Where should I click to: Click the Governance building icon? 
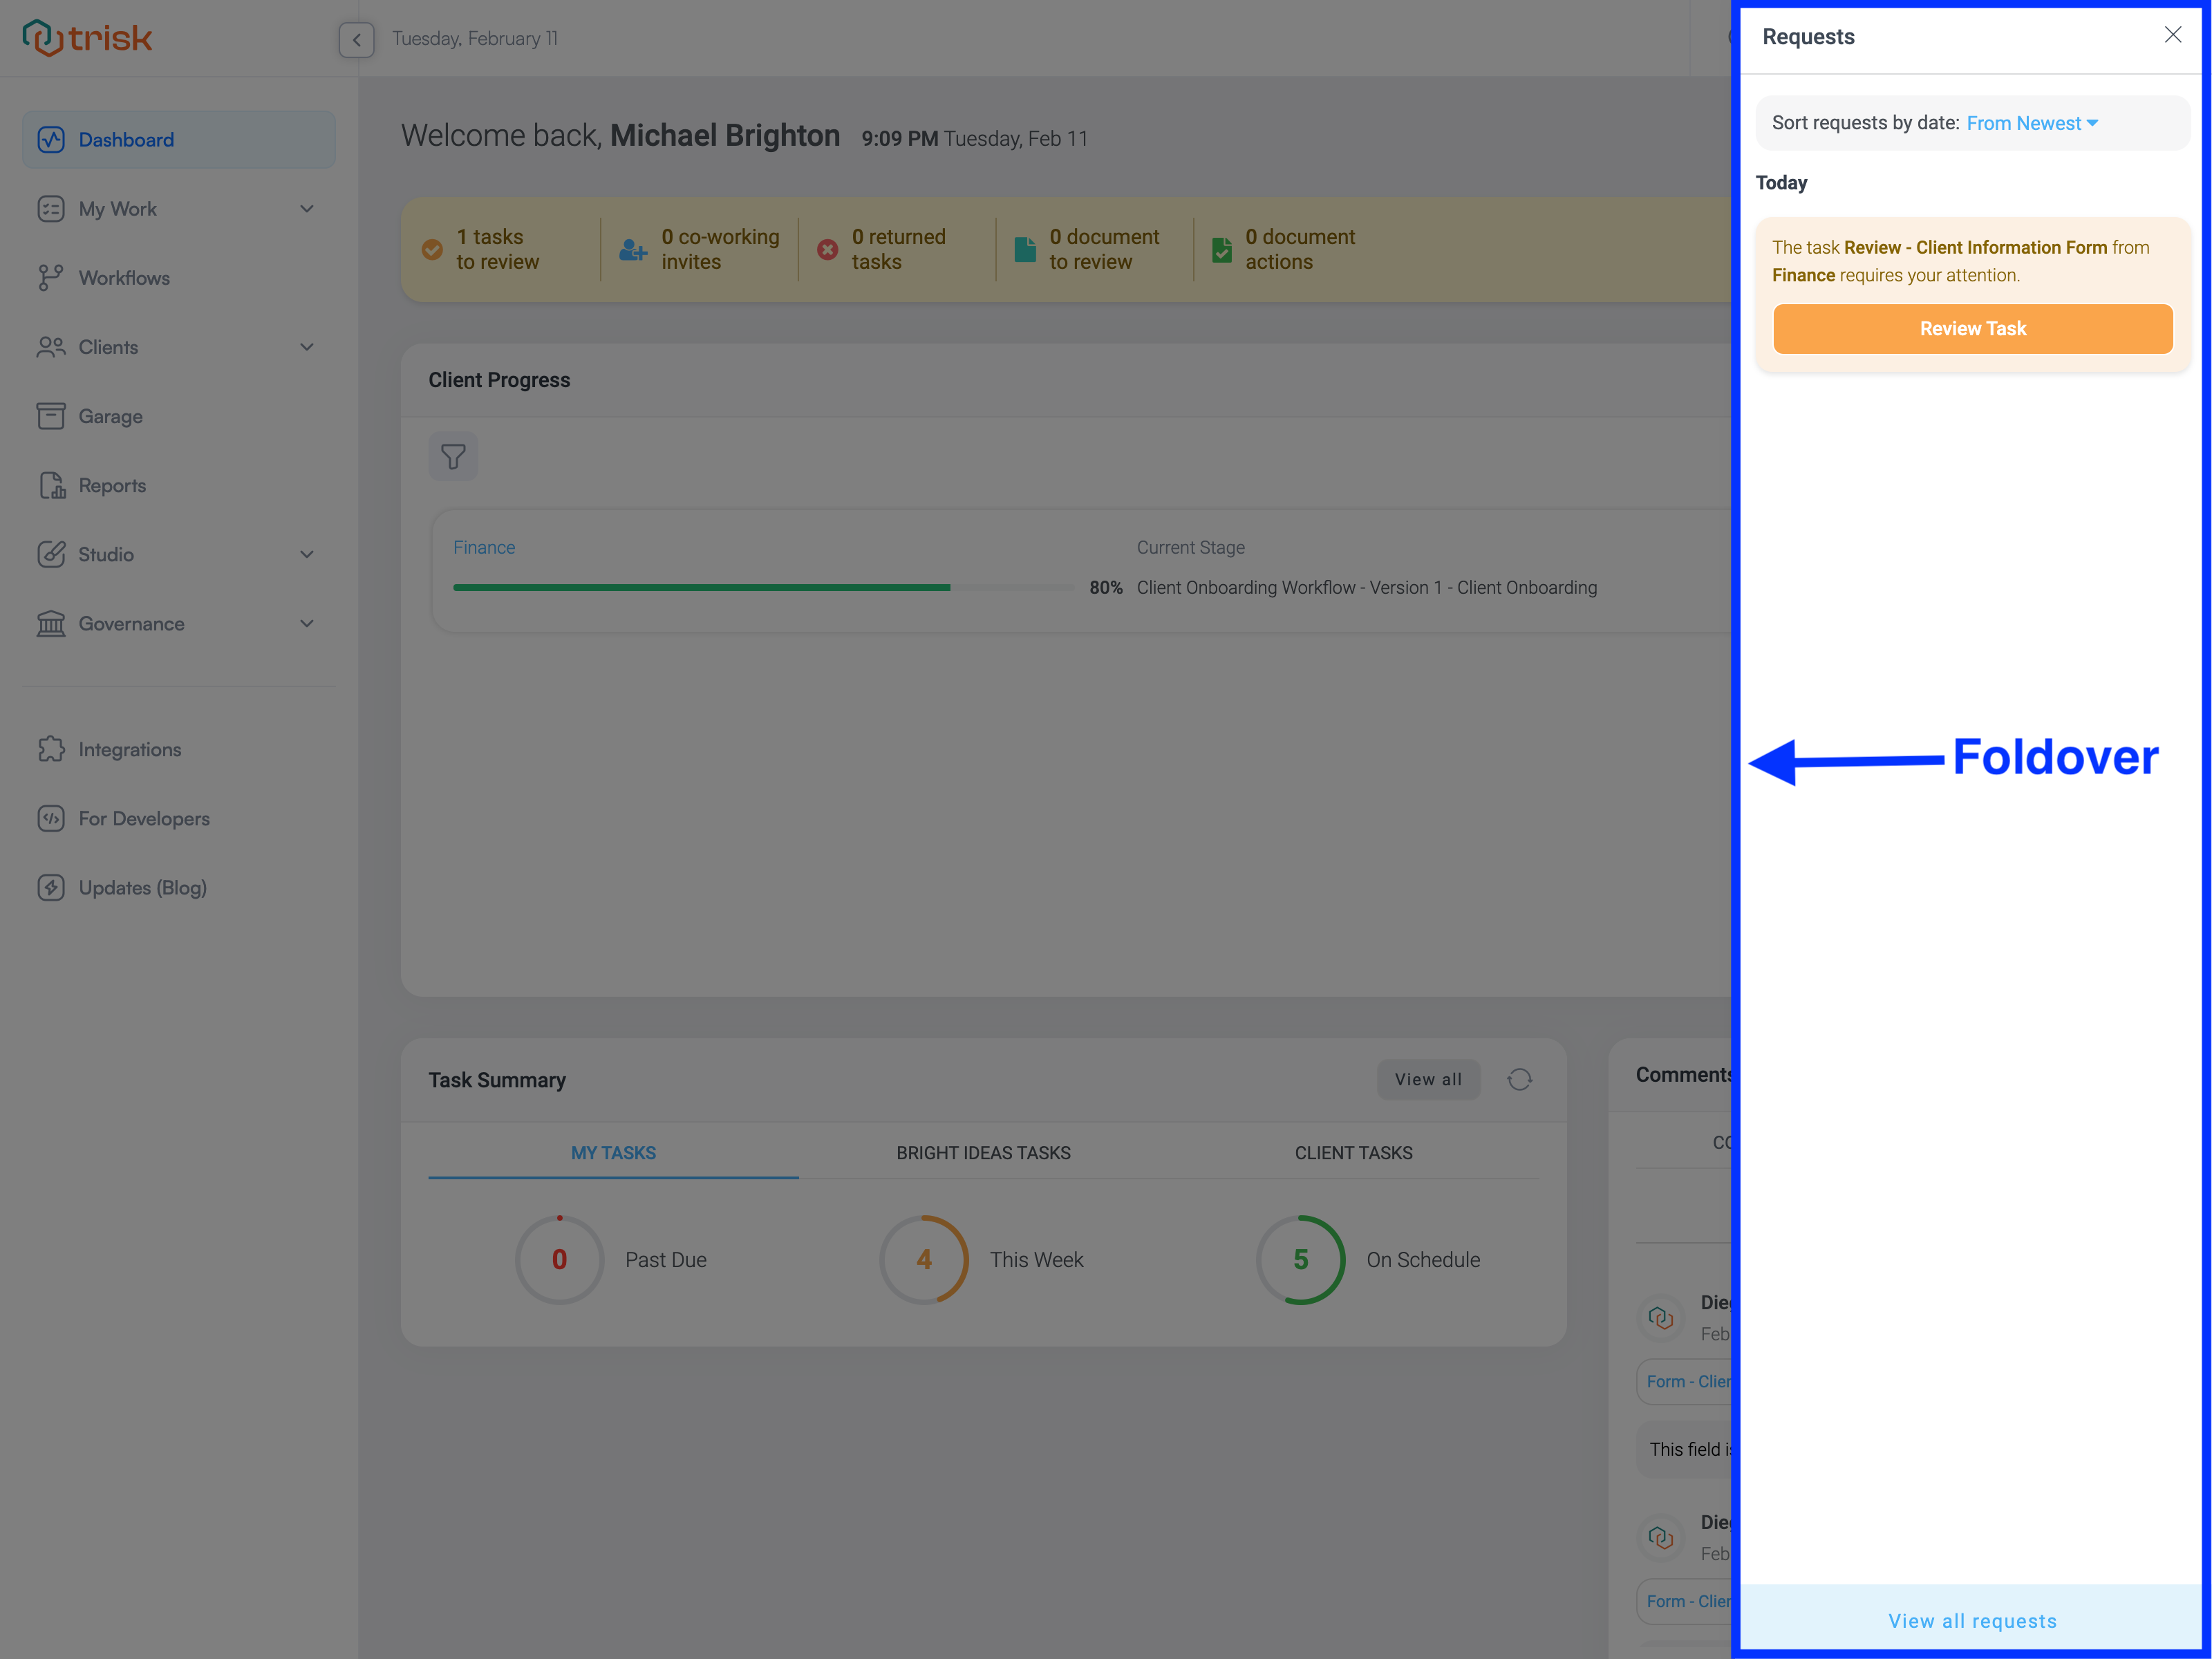tap(51, 623)
